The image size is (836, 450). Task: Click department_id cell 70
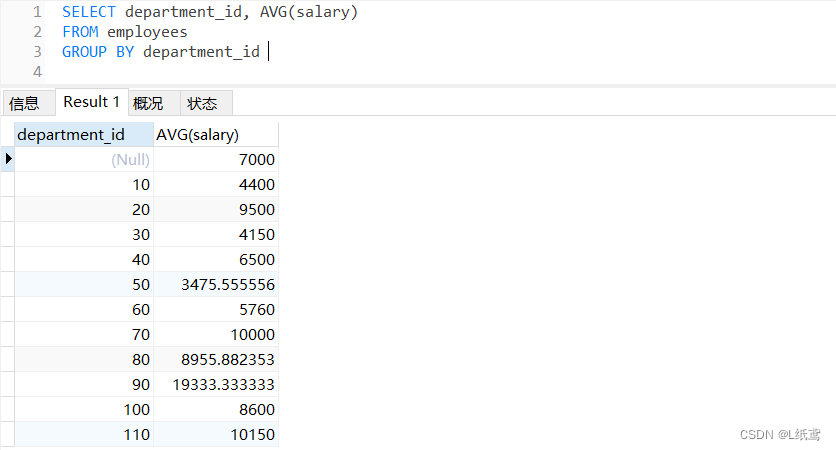(x=84, y=335)
